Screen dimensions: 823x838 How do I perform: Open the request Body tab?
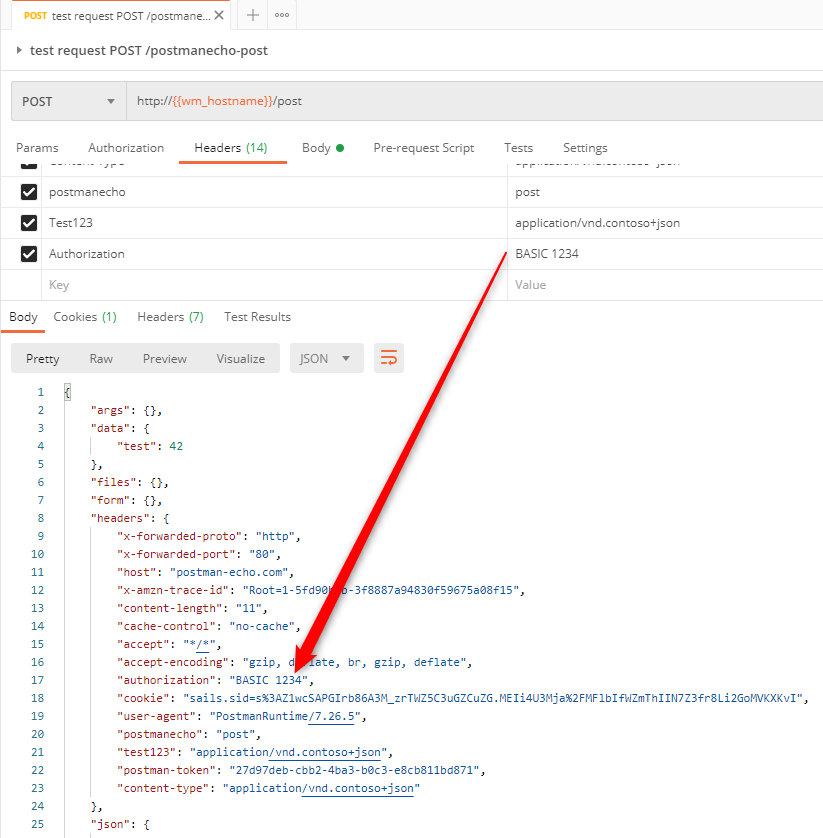point(323,148)
